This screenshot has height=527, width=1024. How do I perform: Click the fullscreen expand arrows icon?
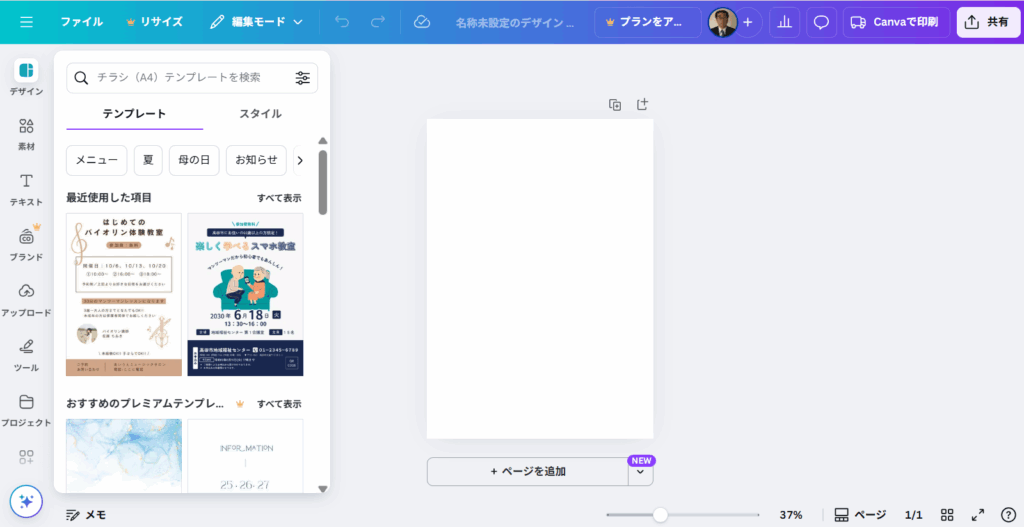click(x=978, y=515)
